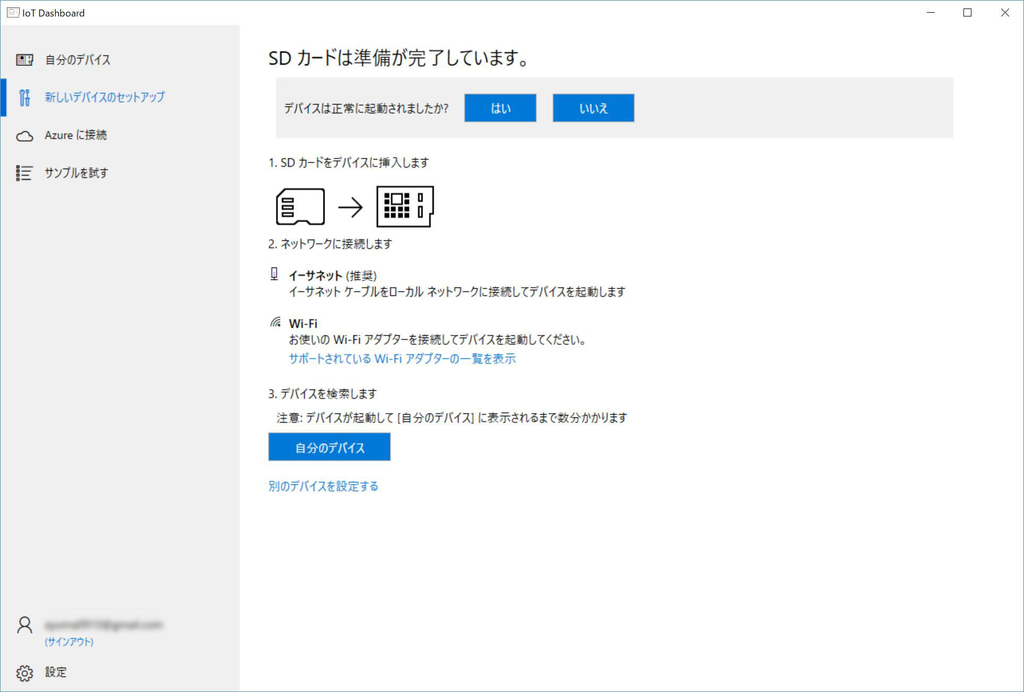This screenshot has width=1024, height=692.
Task: Click the My Devices board icon in sidebar
Action: coord(25,60)
